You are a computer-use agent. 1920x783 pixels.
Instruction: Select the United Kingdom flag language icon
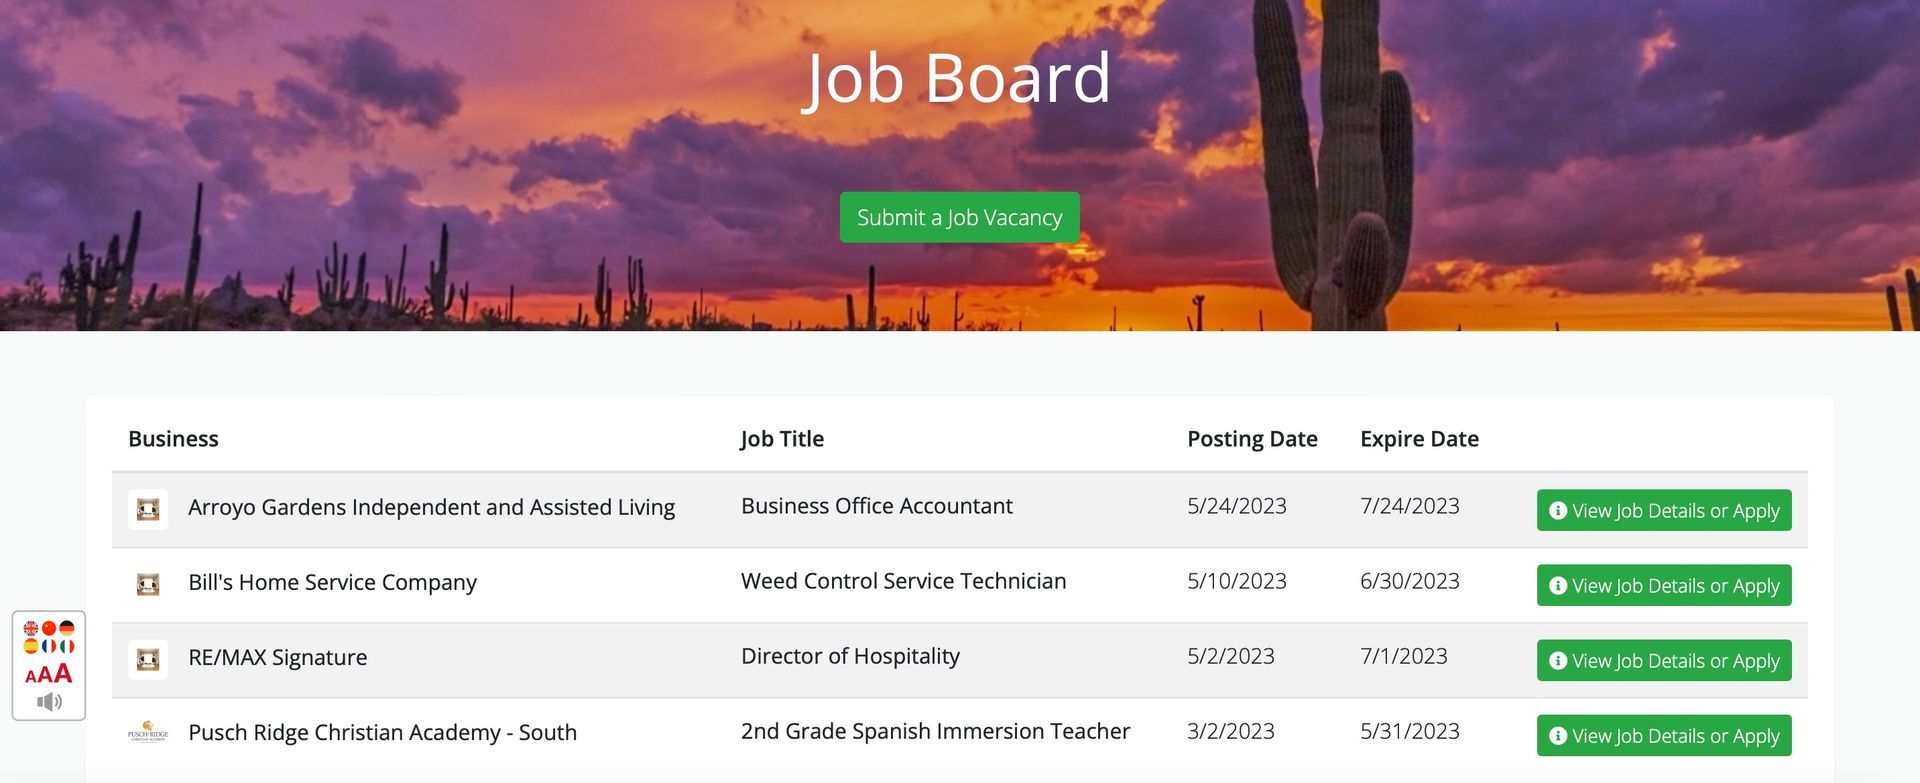point(31,628)
